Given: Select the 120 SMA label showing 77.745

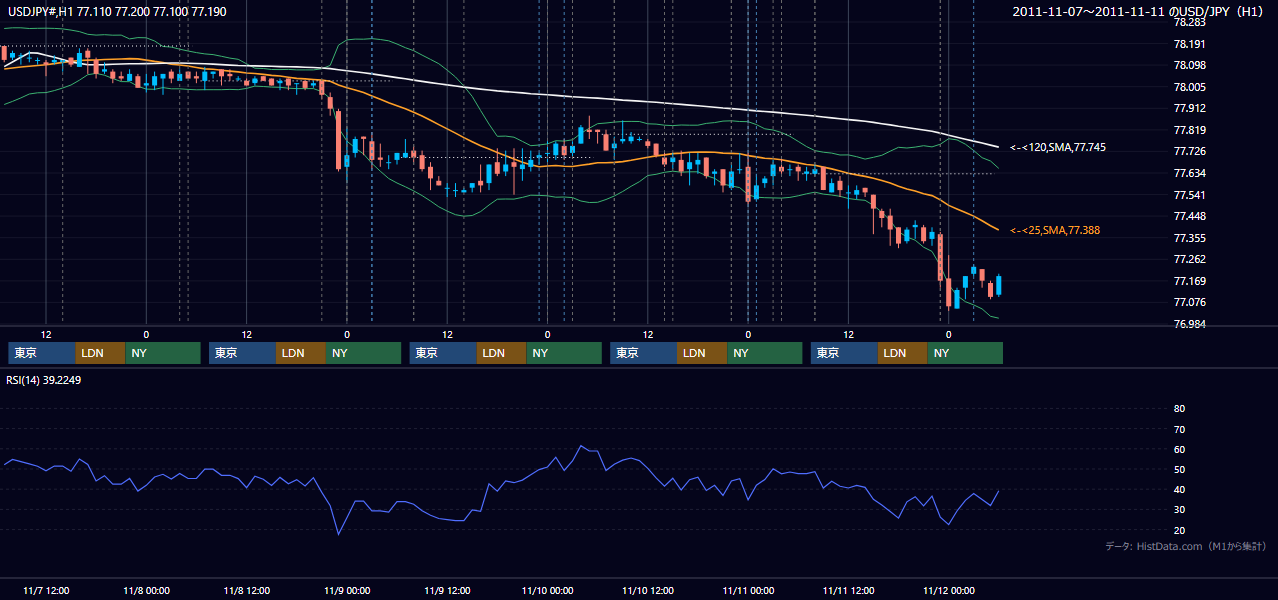Looking at the screenshot, I should point(1057,147).
